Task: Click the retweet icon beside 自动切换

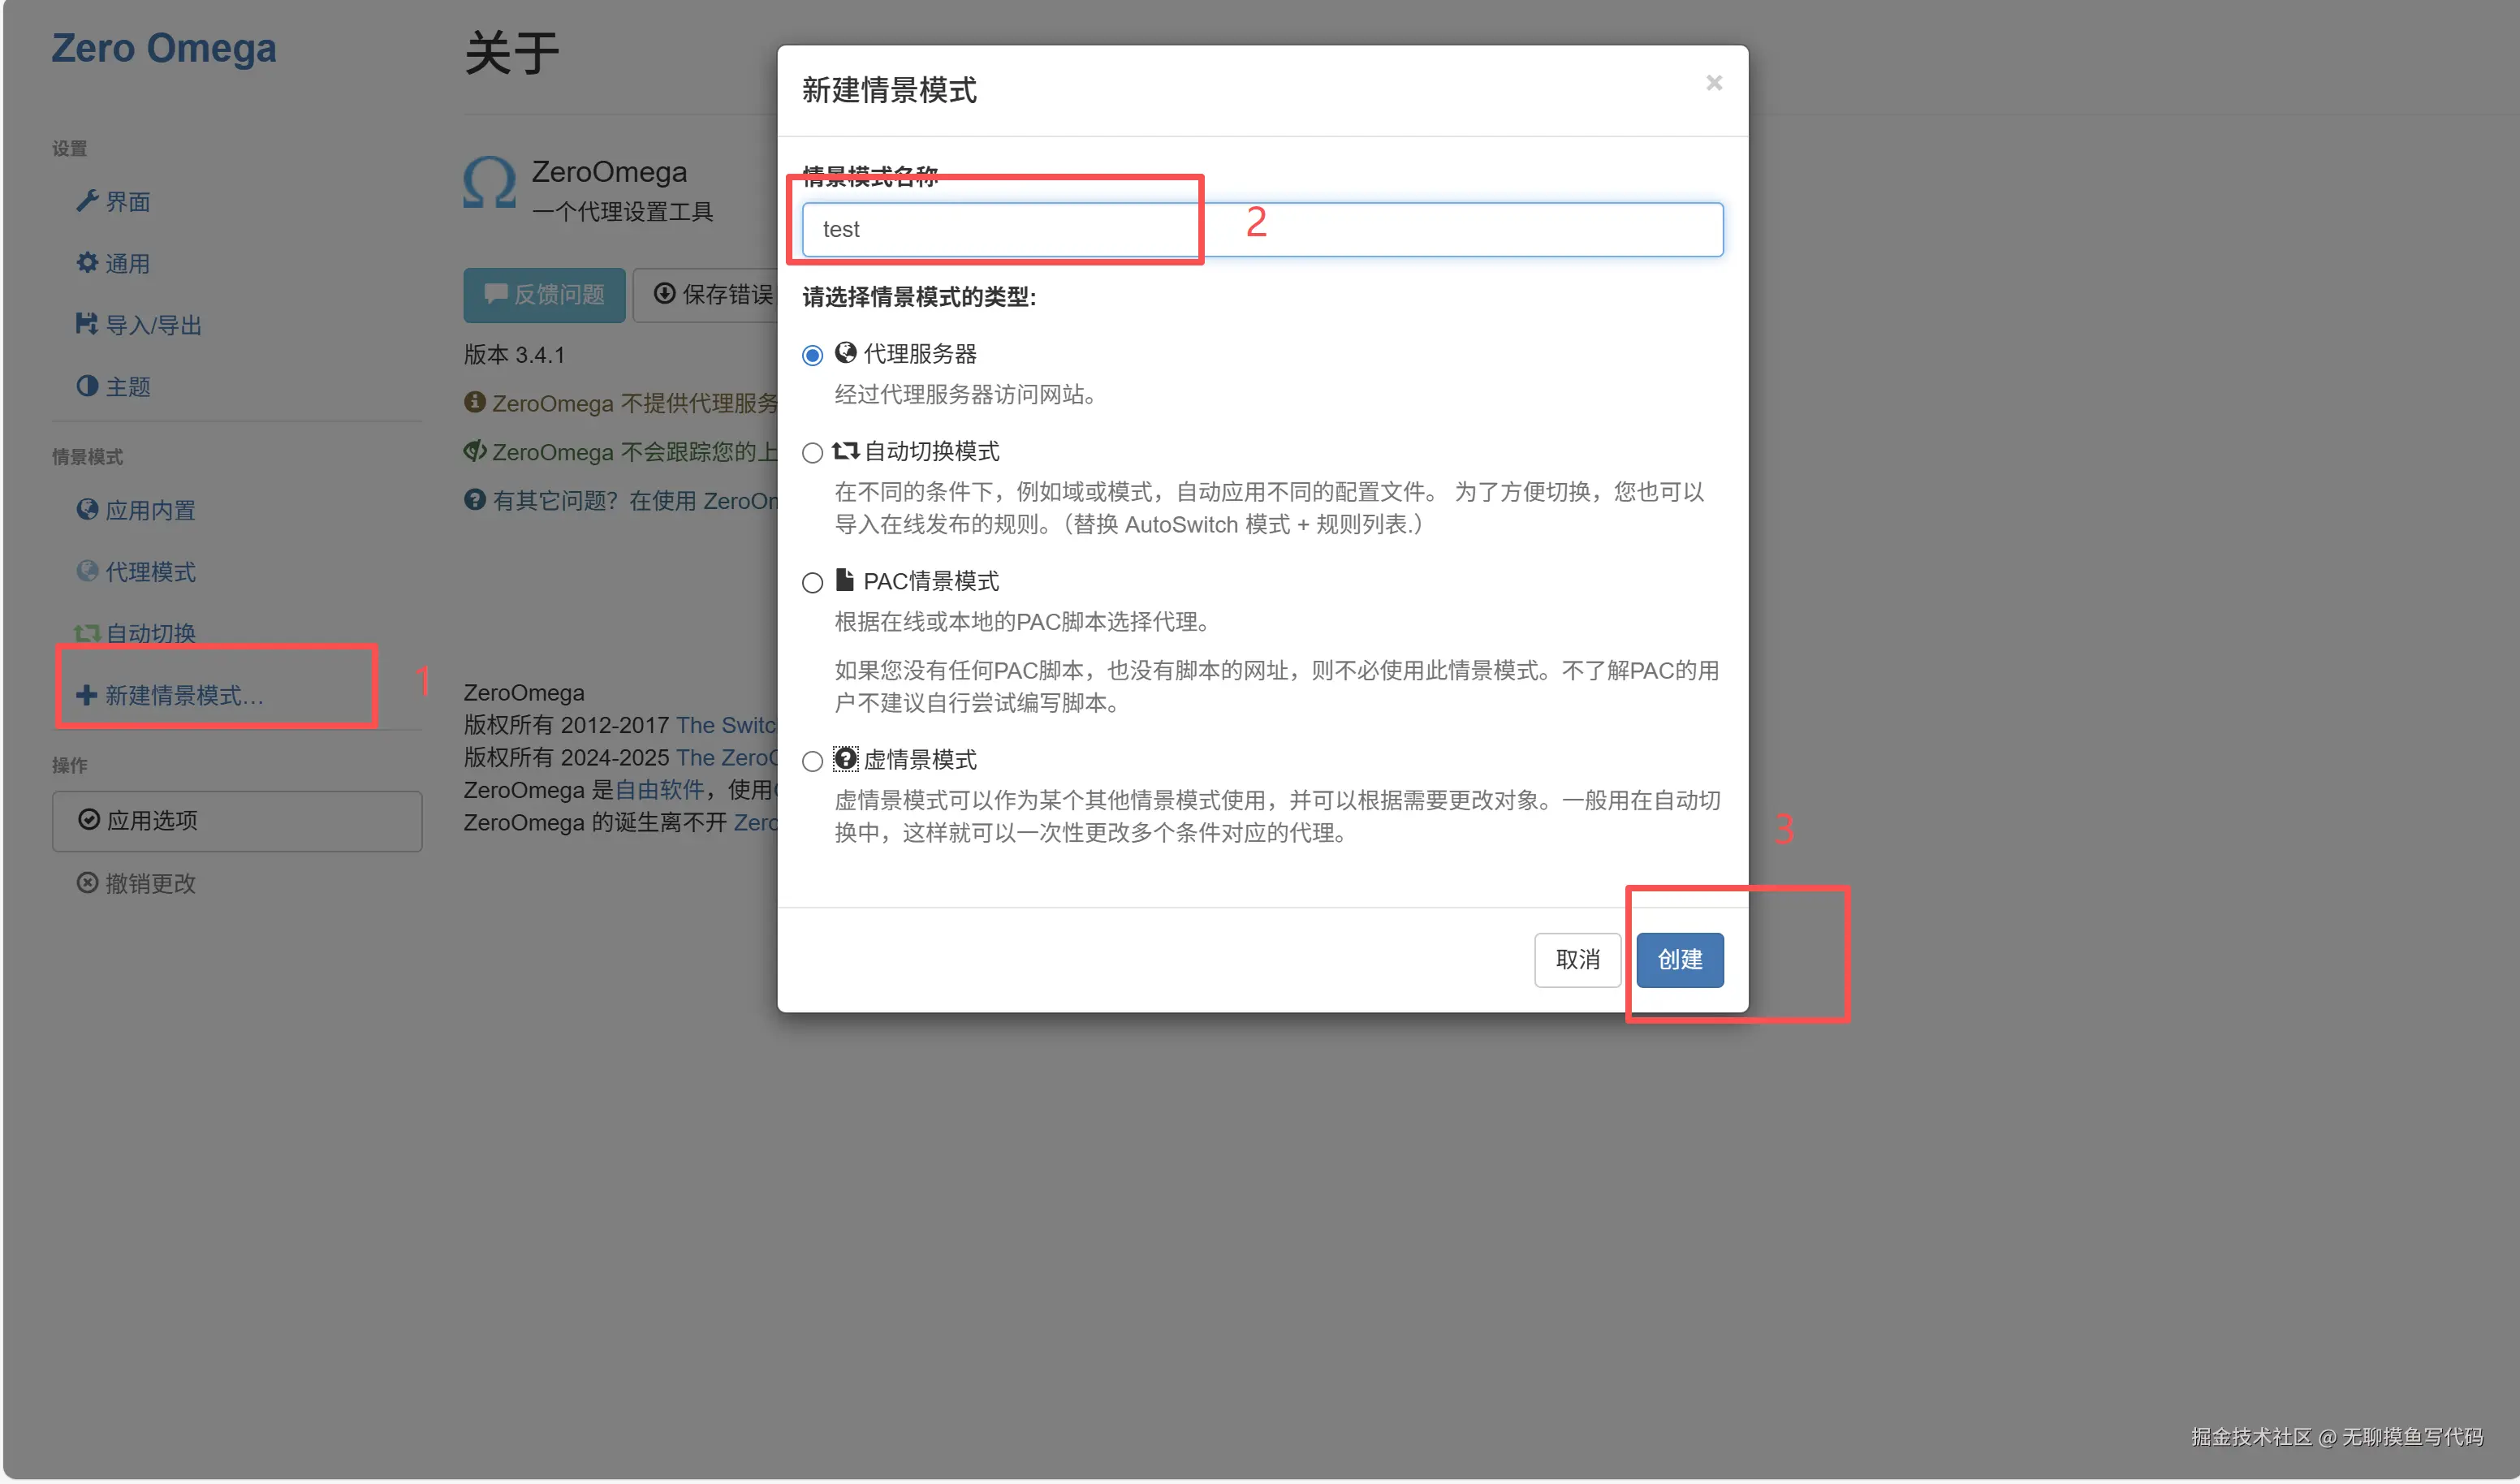Action: point(87,633)
